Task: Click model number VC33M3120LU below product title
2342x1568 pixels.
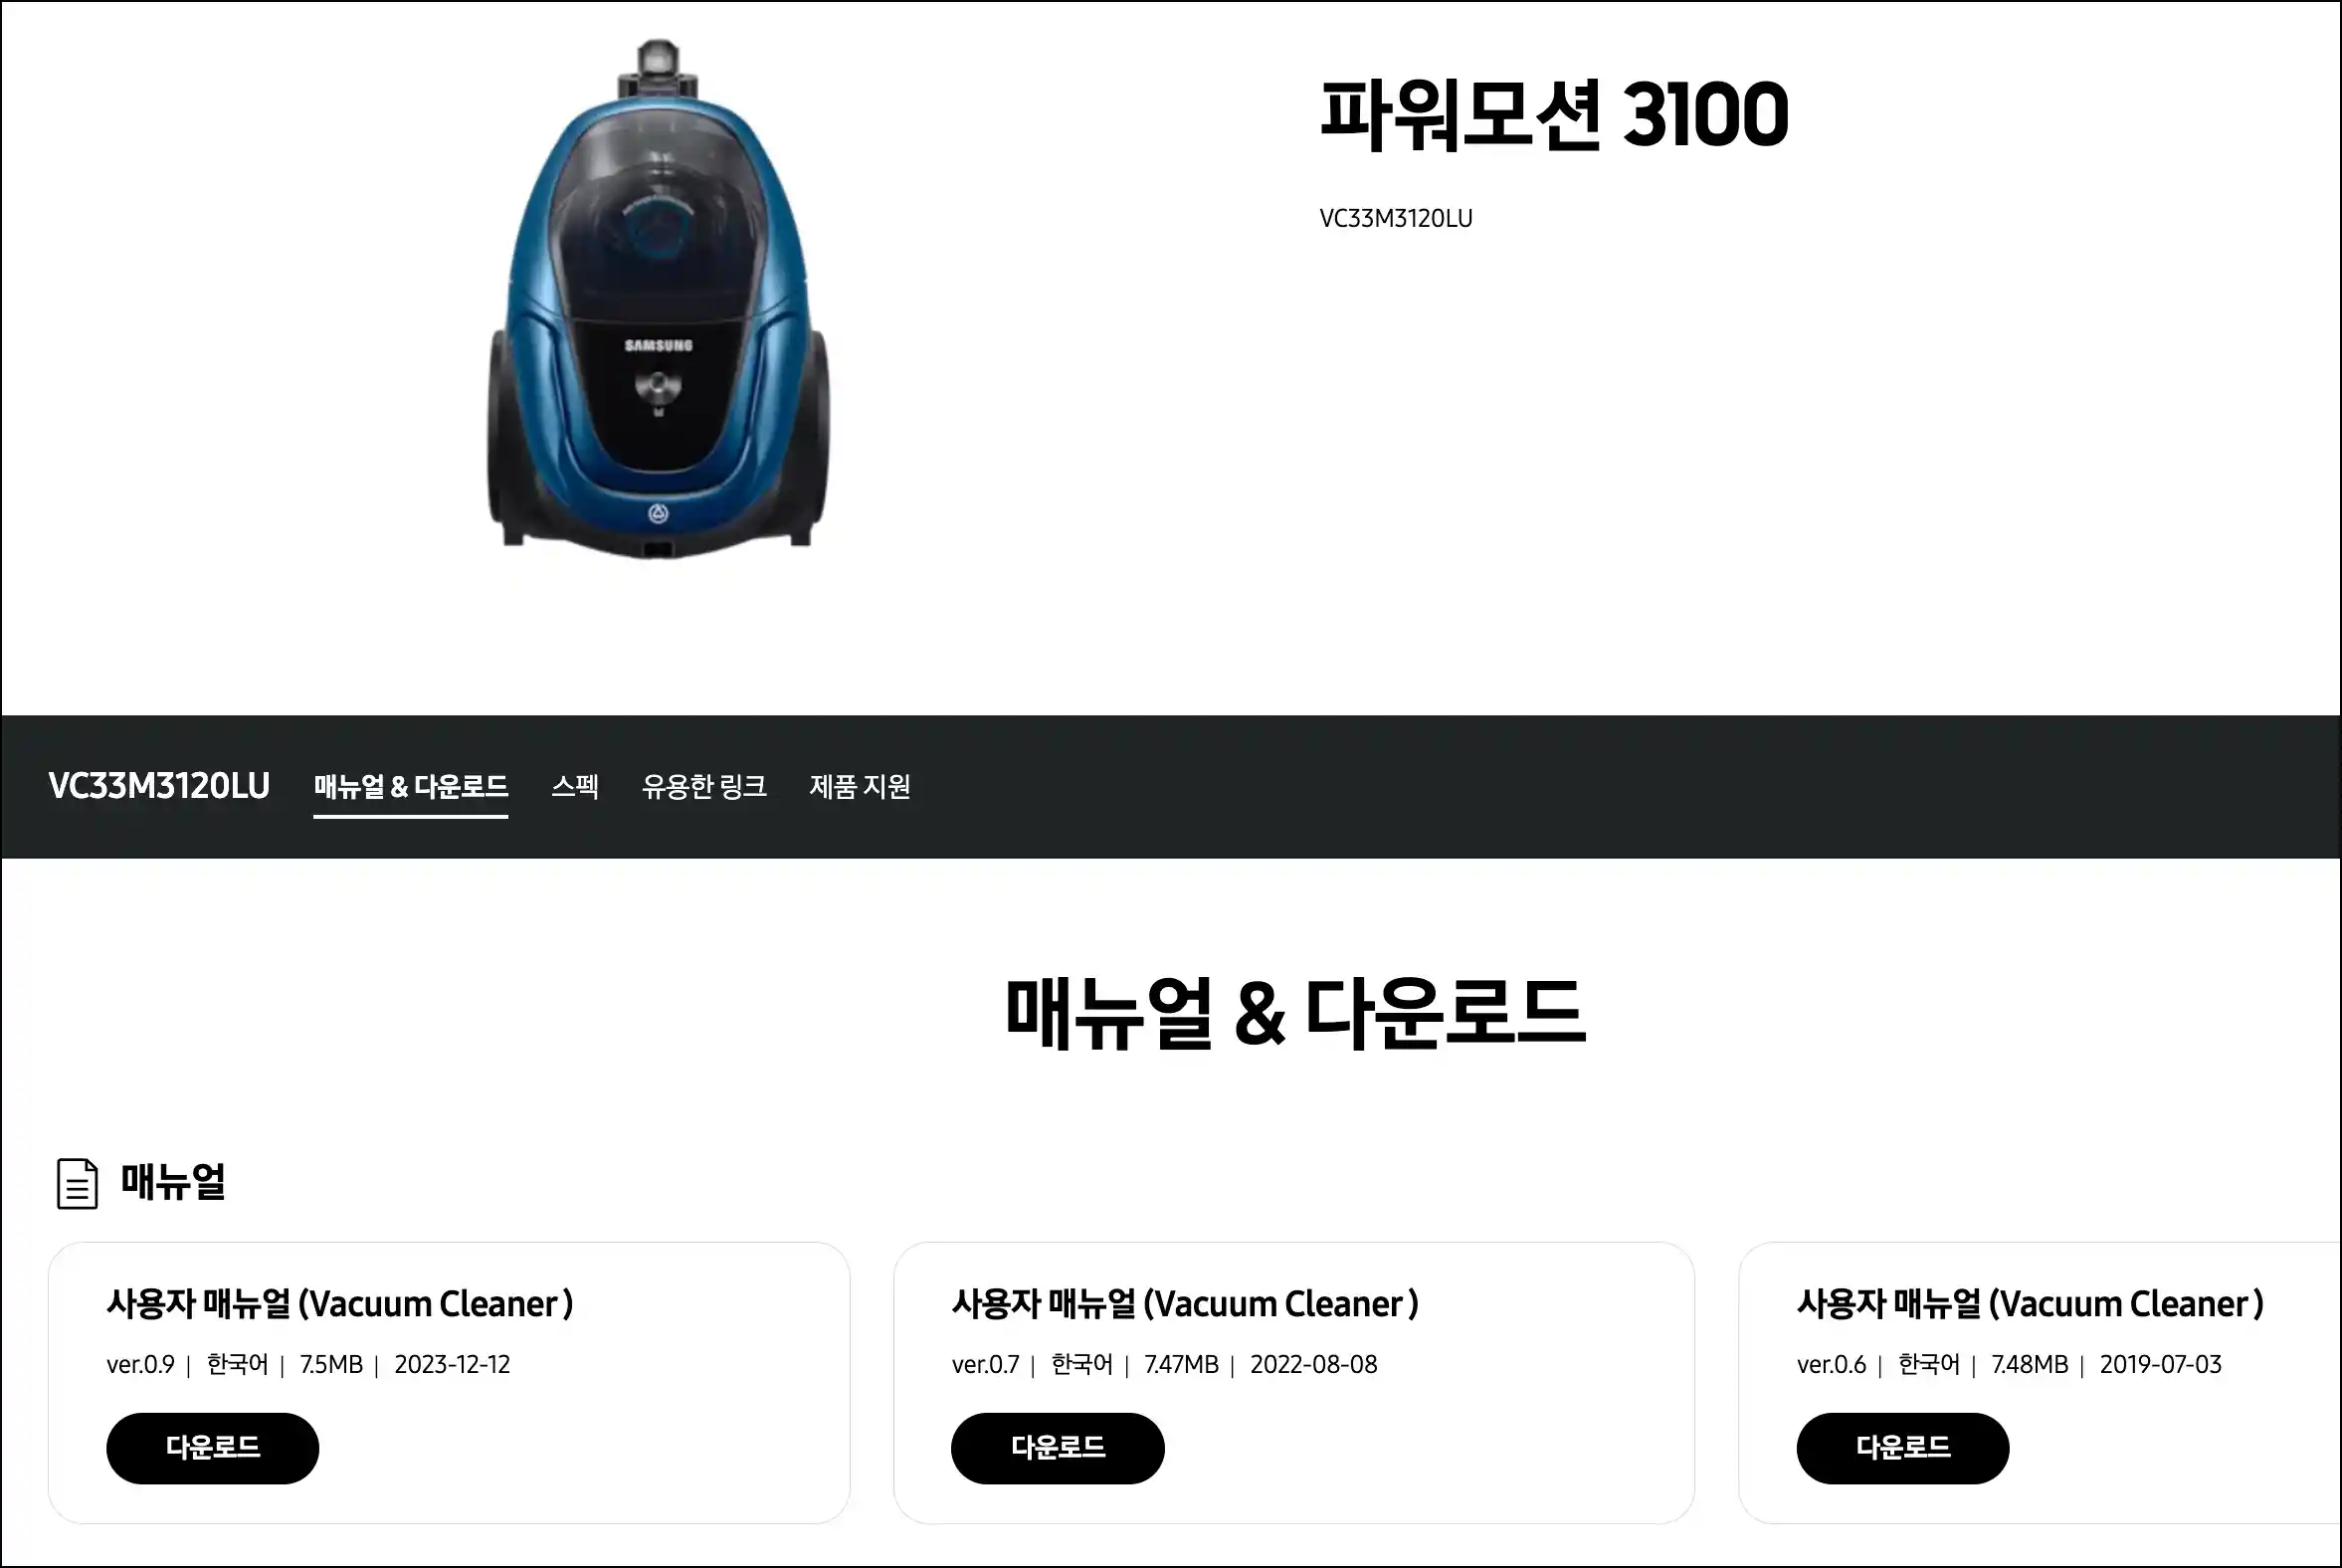Action: coord(1396,218)
